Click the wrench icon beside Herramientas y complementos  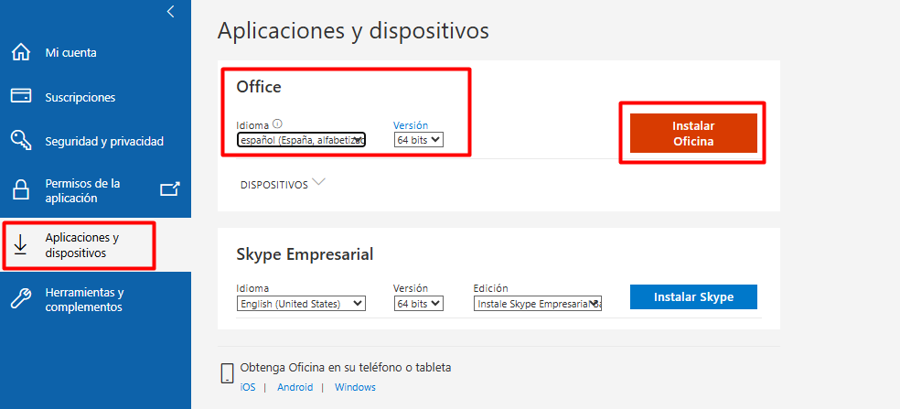point(21,299)
